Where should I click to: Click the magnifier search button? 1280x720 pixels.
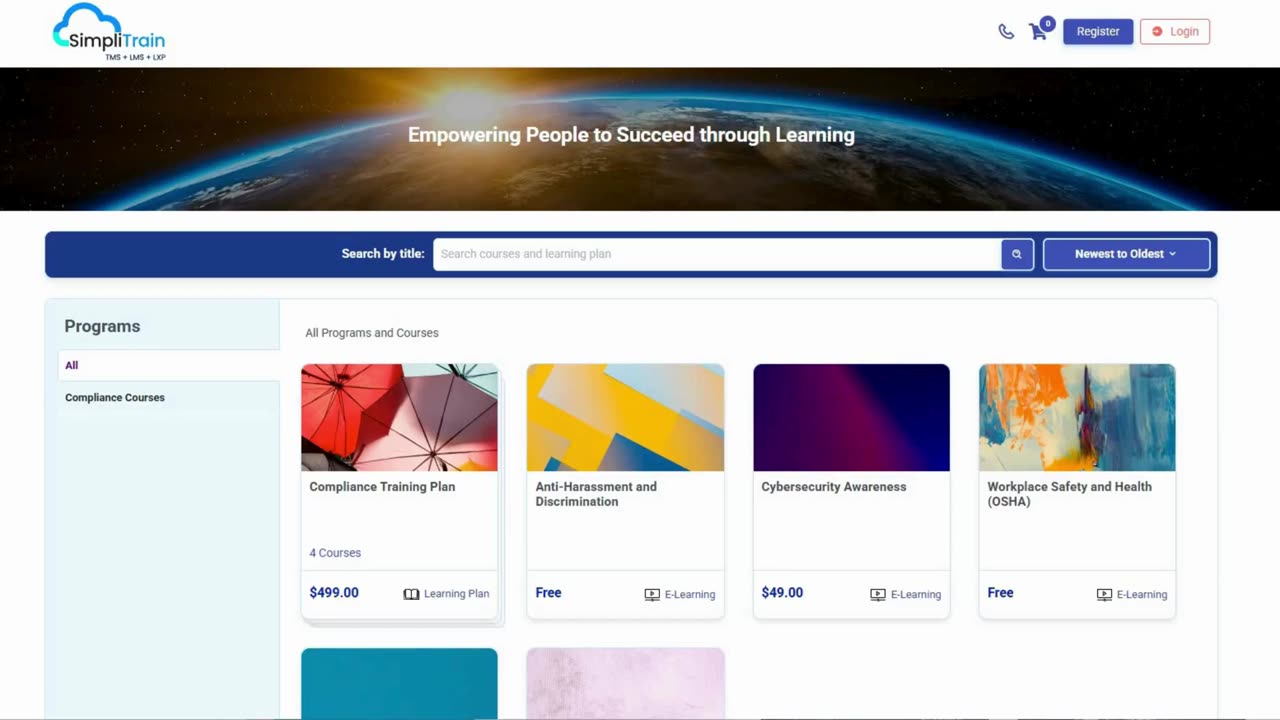coord(1017,254)
